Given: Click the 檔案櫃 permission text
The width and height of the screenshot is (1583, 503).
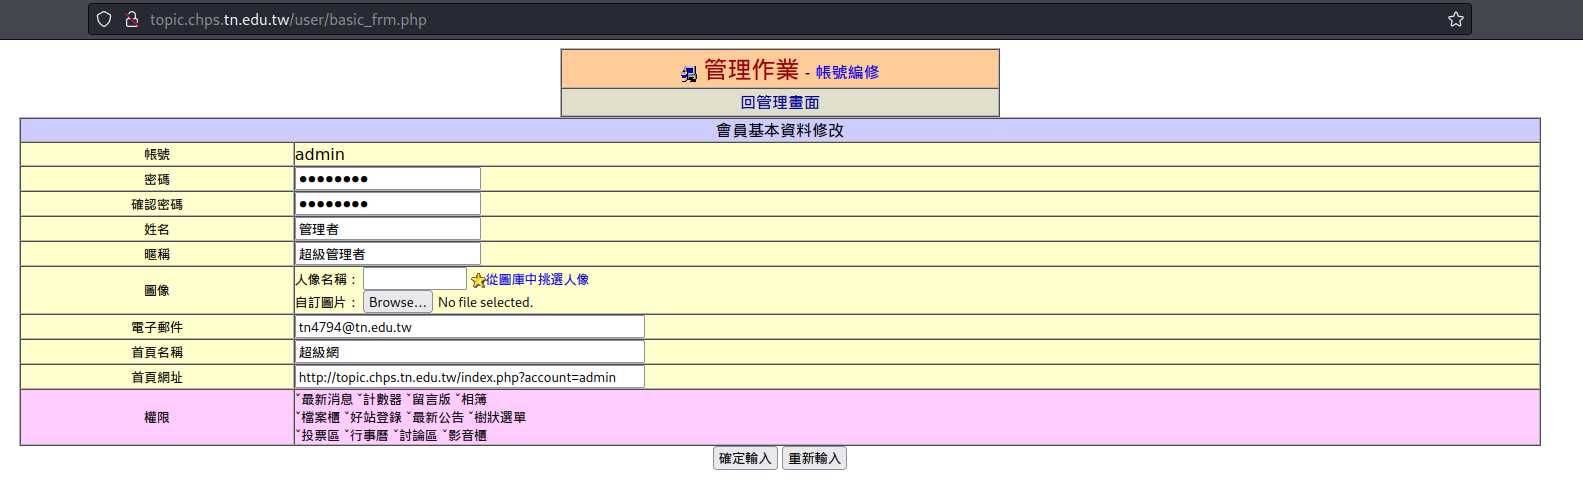Looking at the screenshot, I should tap(320, 417).
